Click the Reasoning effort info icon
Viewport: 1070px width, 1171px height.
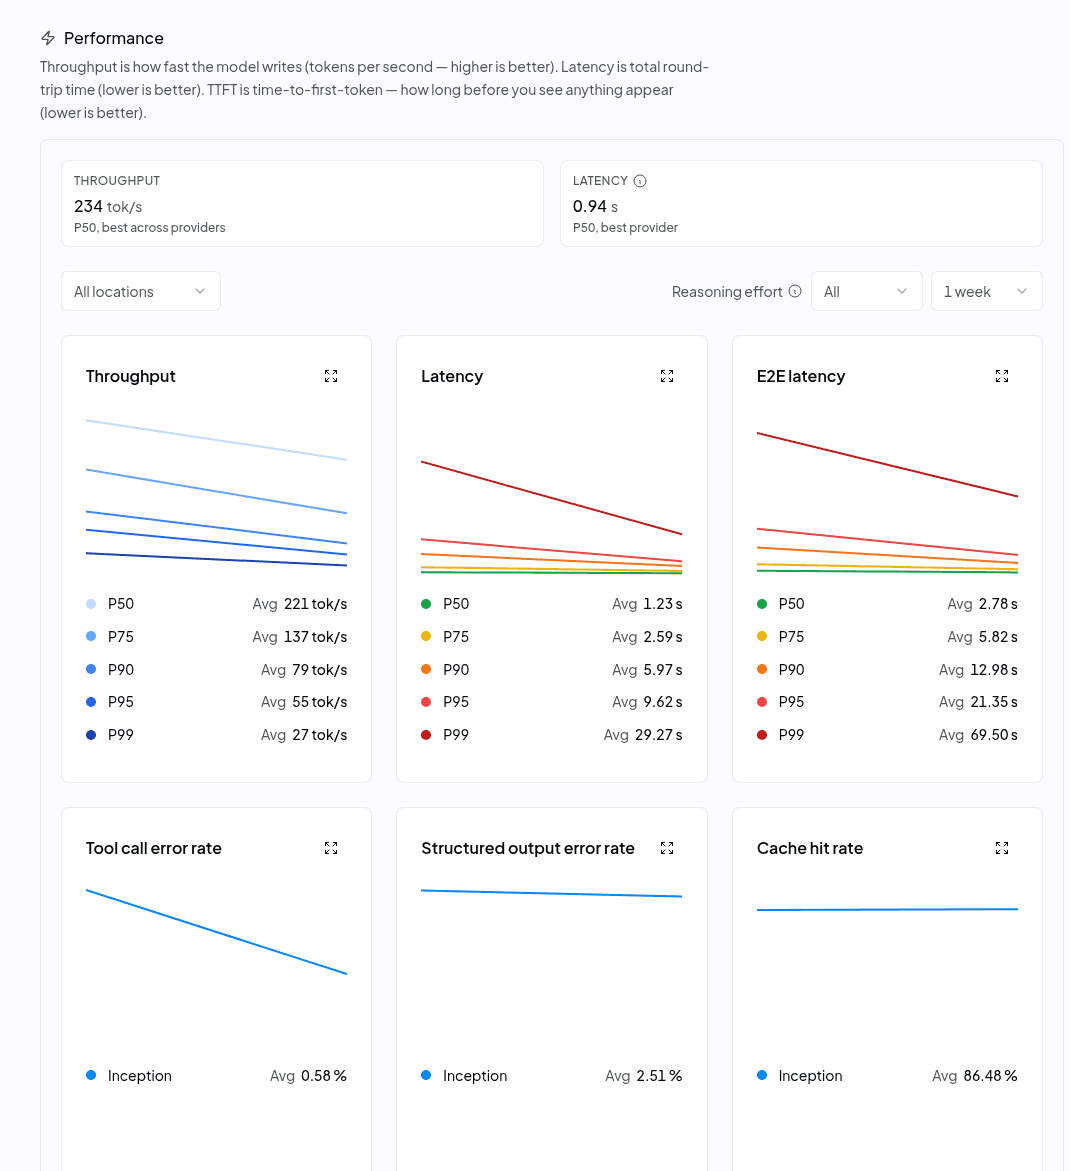(x=795, y=291)
